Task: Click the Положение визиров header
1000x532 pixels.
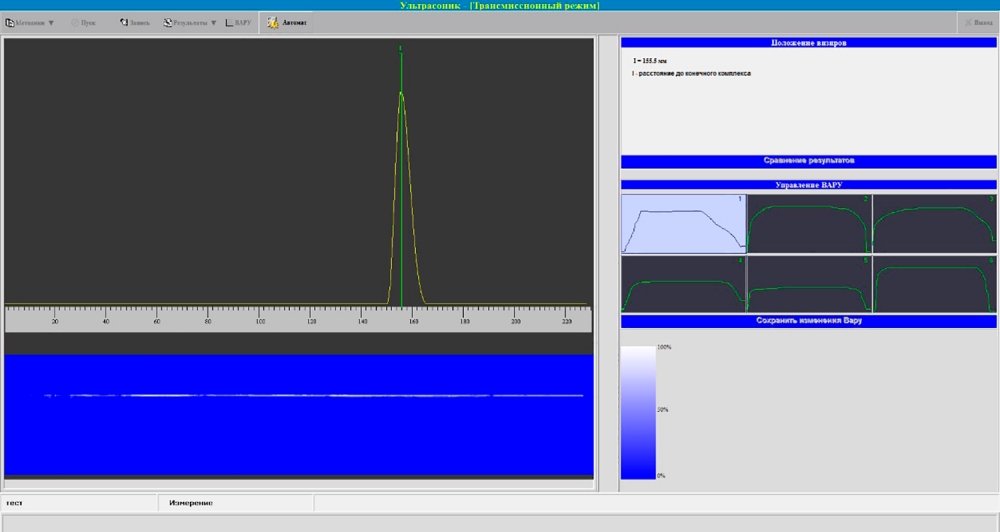Action: click(809, 43)
